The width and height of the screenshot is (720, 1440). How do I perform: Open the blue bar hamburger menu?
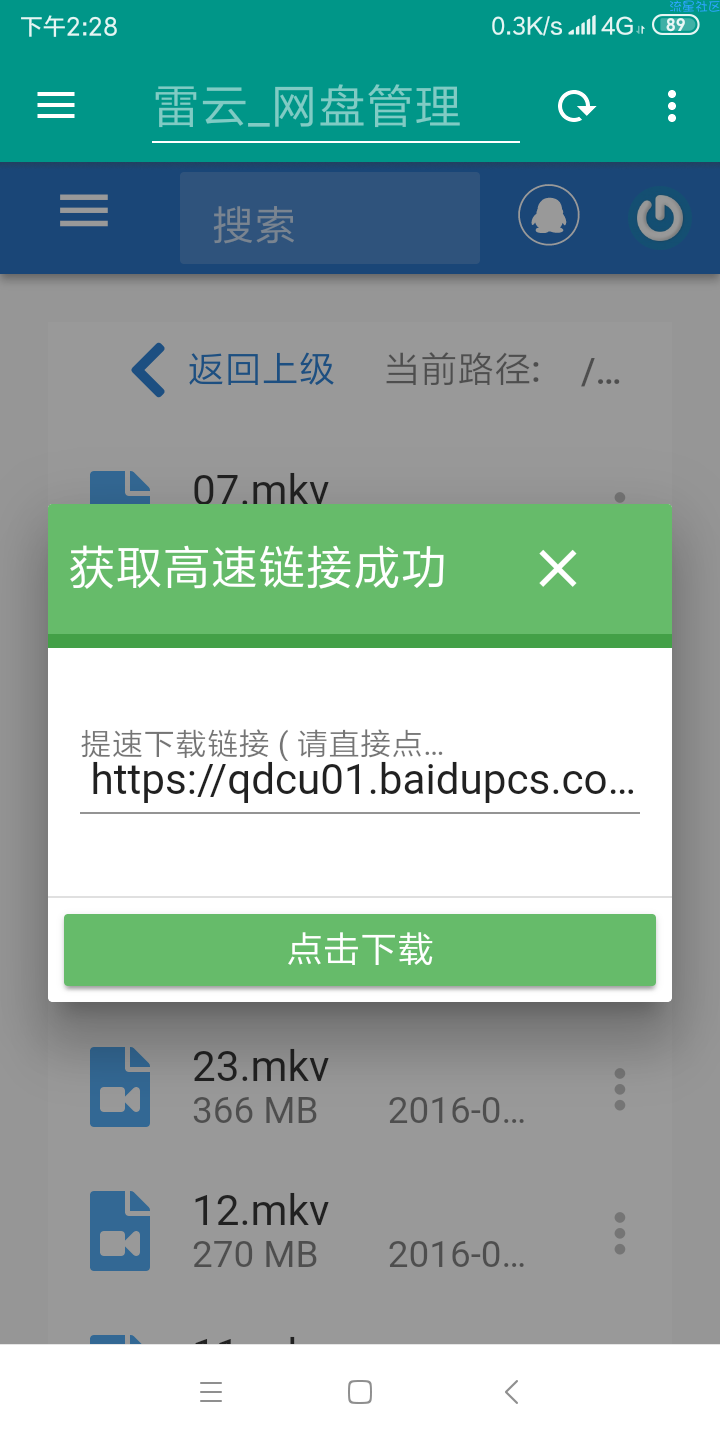(x=84, y=211)
